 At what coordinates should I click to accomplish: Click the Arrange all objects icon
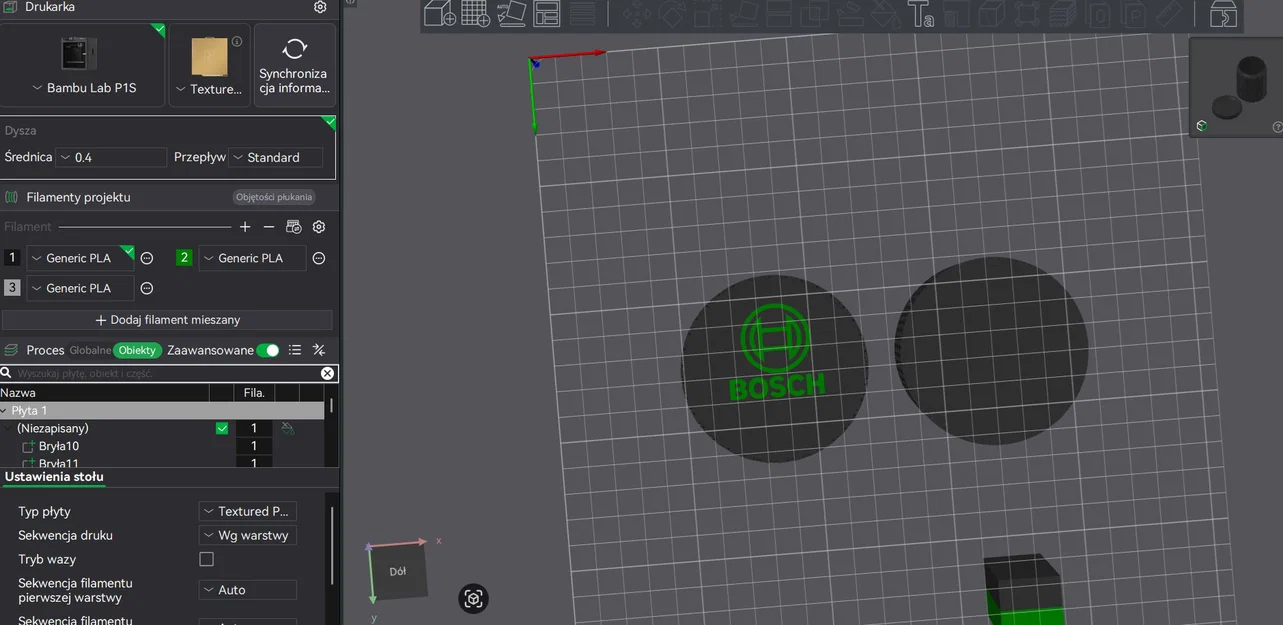[x=547, y=14]
